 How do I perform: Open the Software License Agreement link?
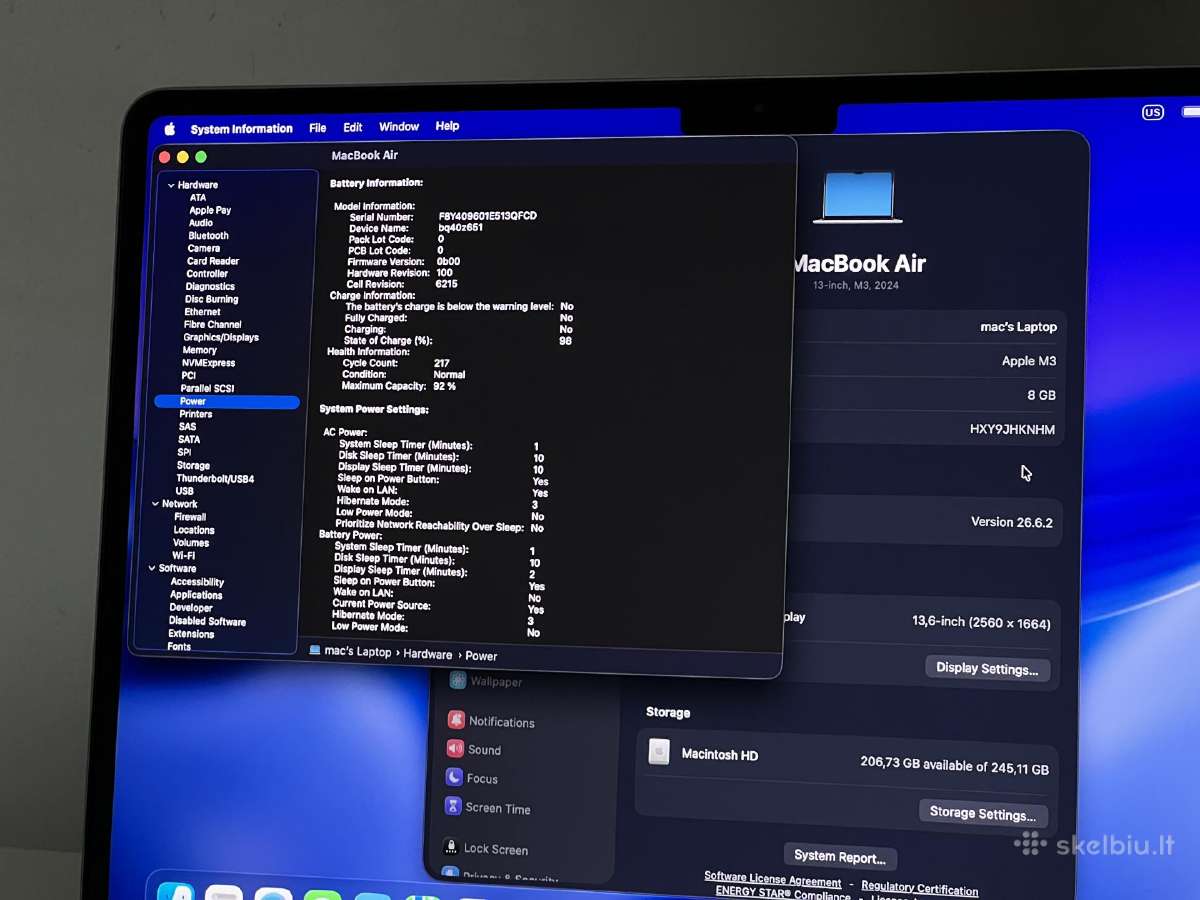coord(773,880)
